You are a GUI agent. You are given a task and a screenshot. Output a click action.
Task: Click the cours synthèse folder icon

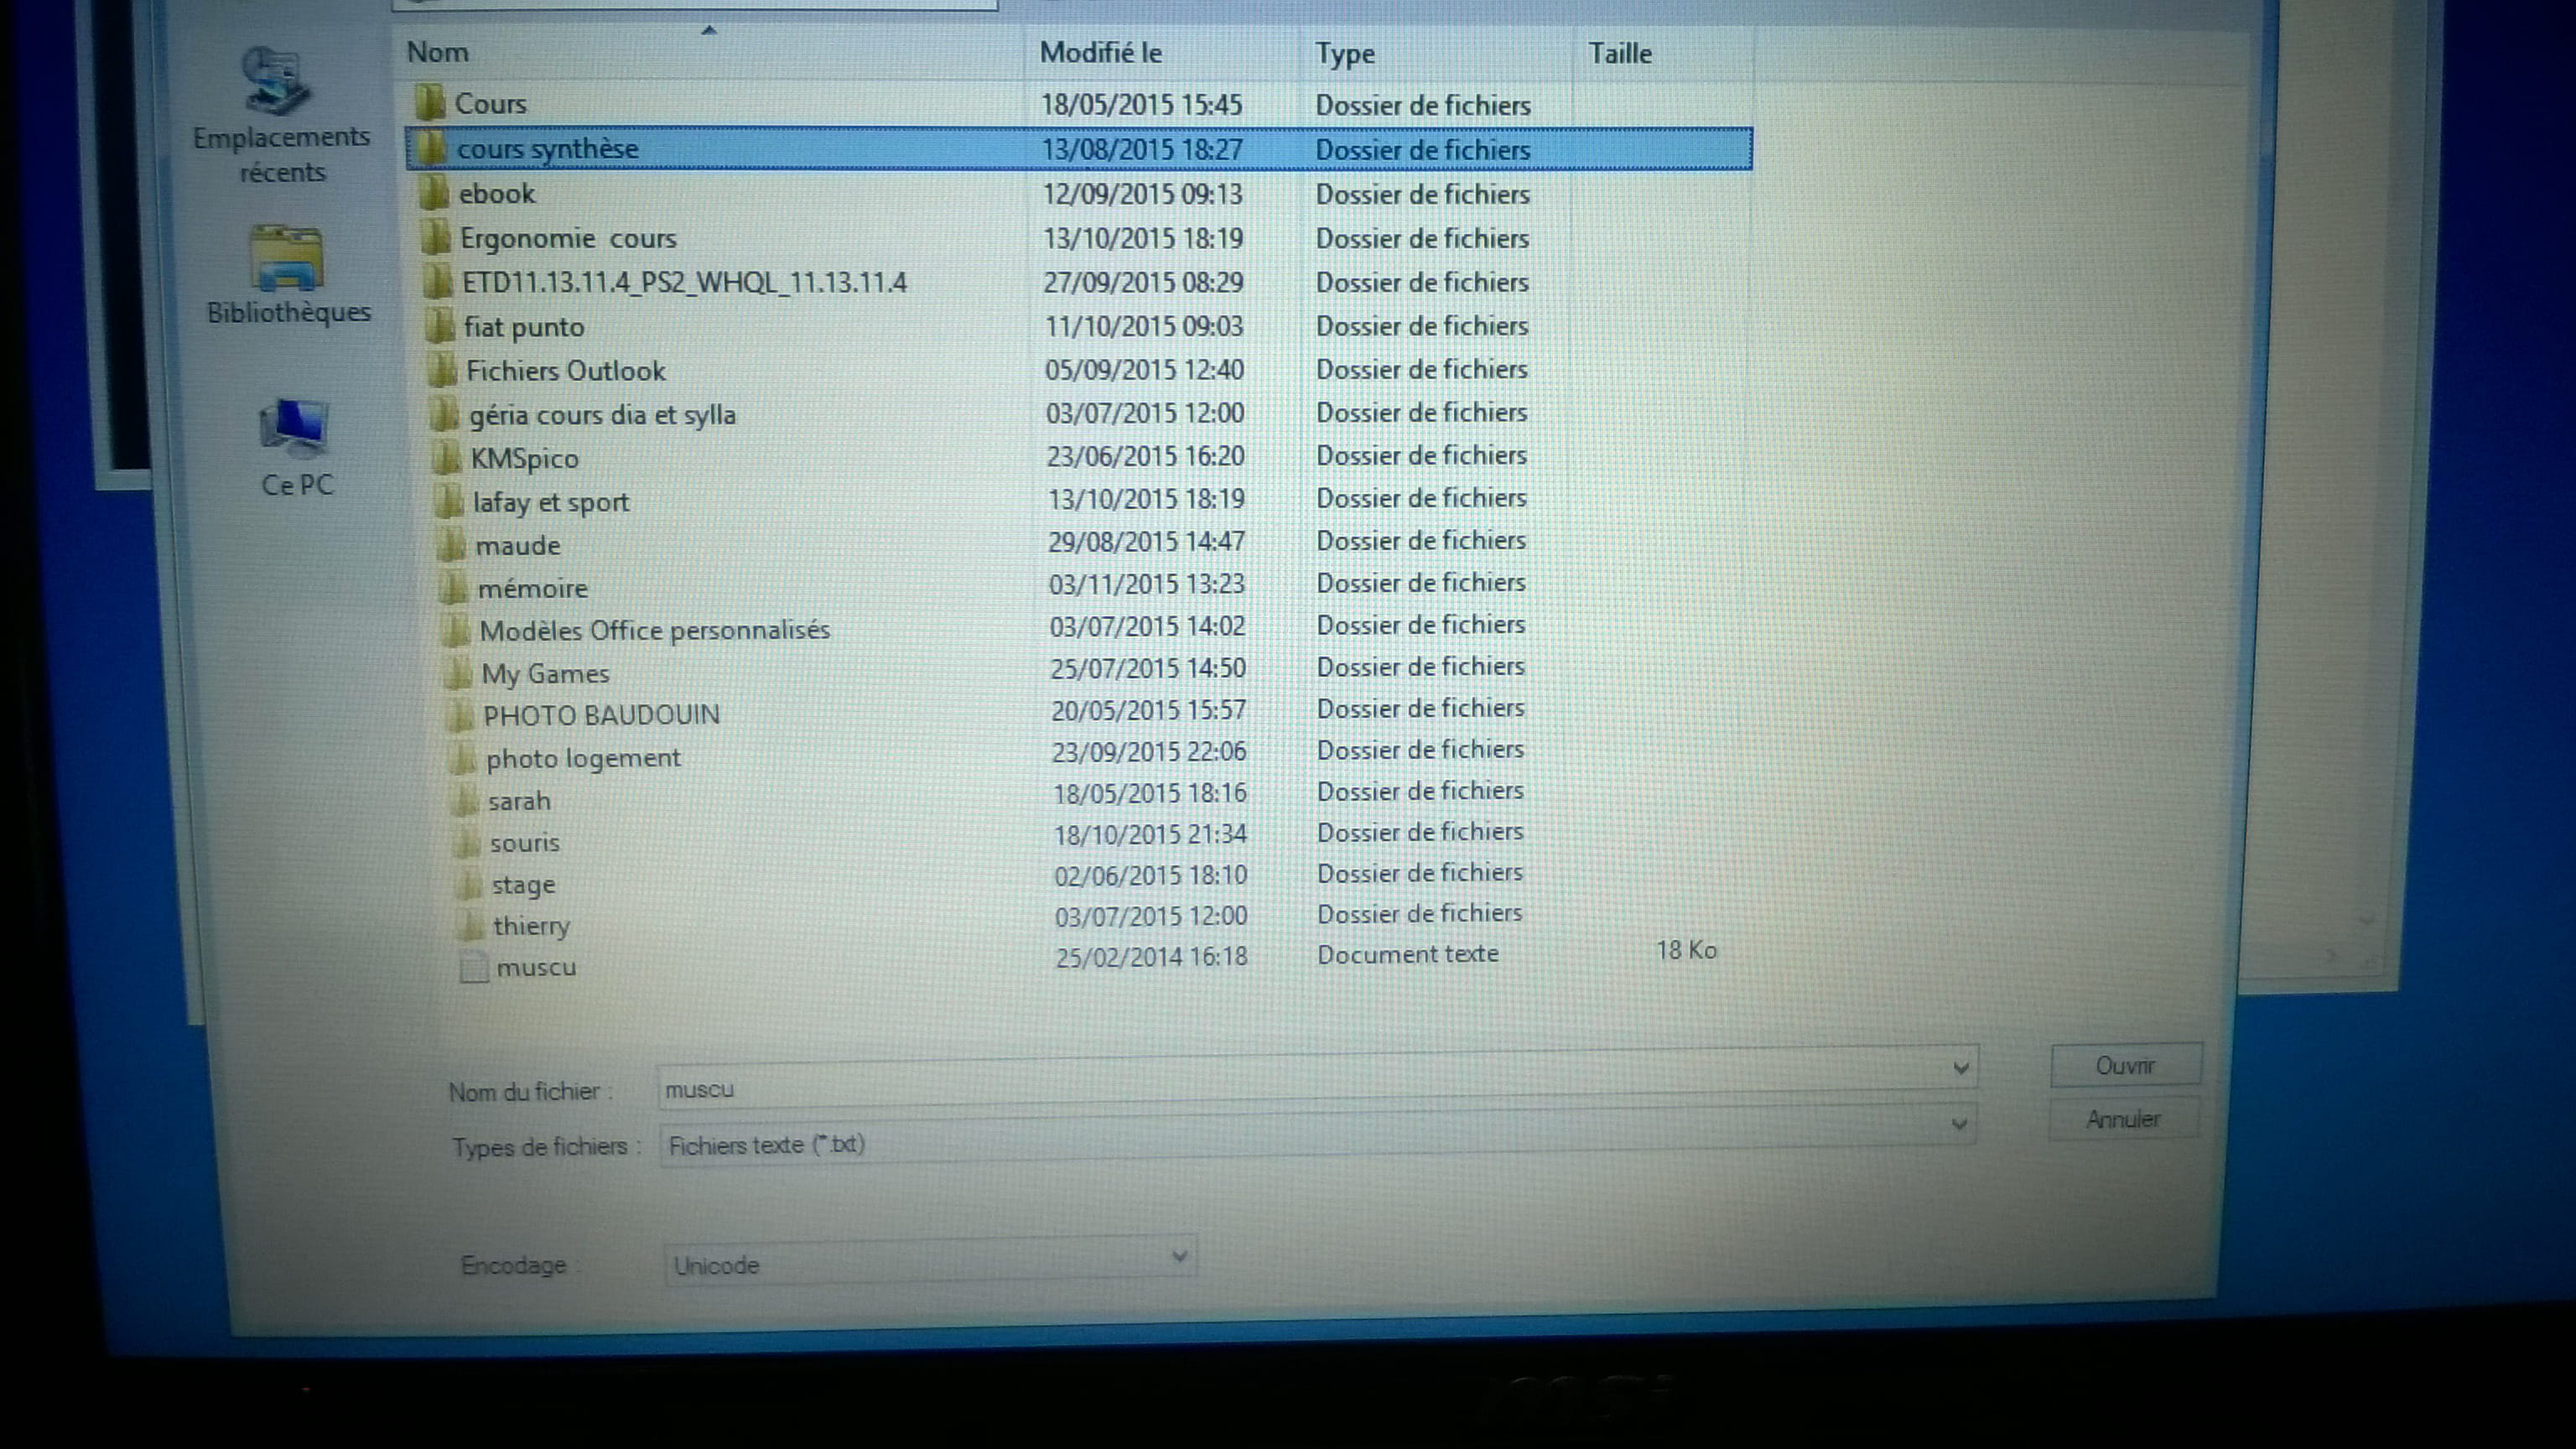[x=431, y=148]
